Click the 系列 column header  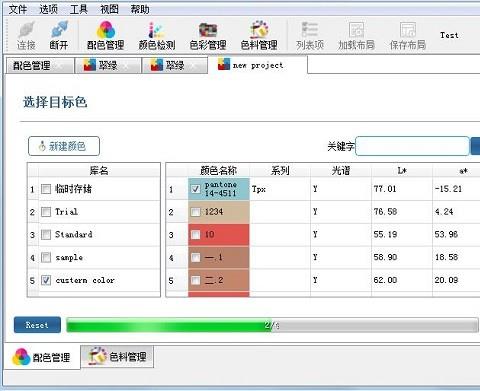[280, 170]
